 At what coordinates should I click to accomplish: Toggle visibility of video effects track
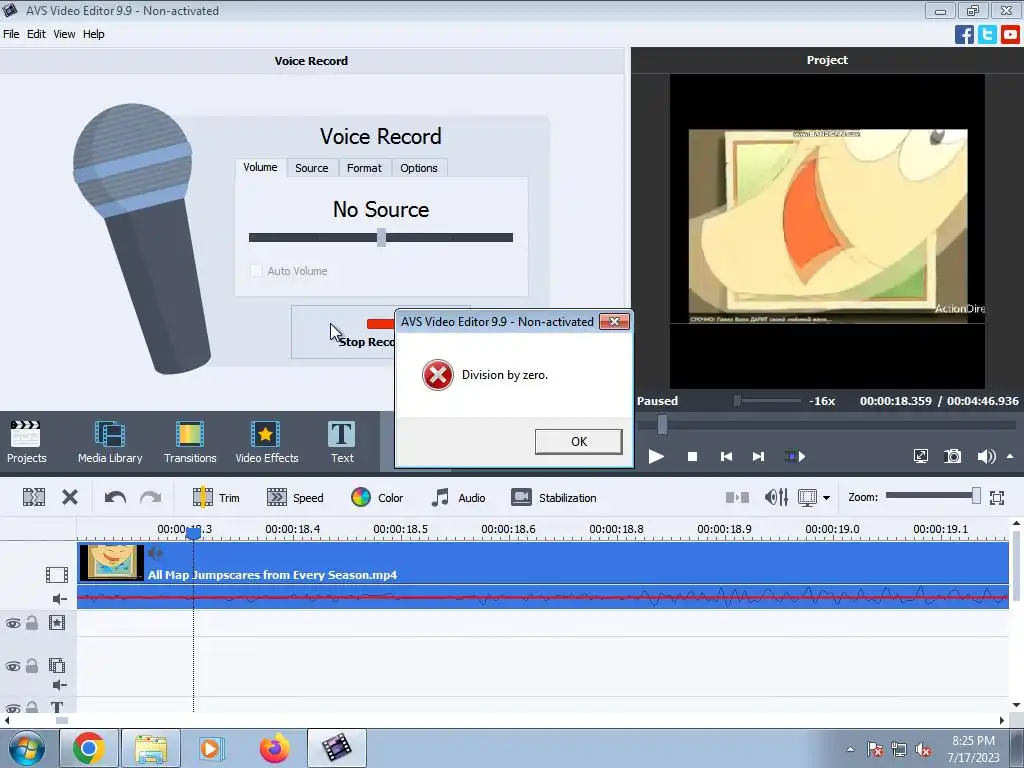click(x=13, y=623)
